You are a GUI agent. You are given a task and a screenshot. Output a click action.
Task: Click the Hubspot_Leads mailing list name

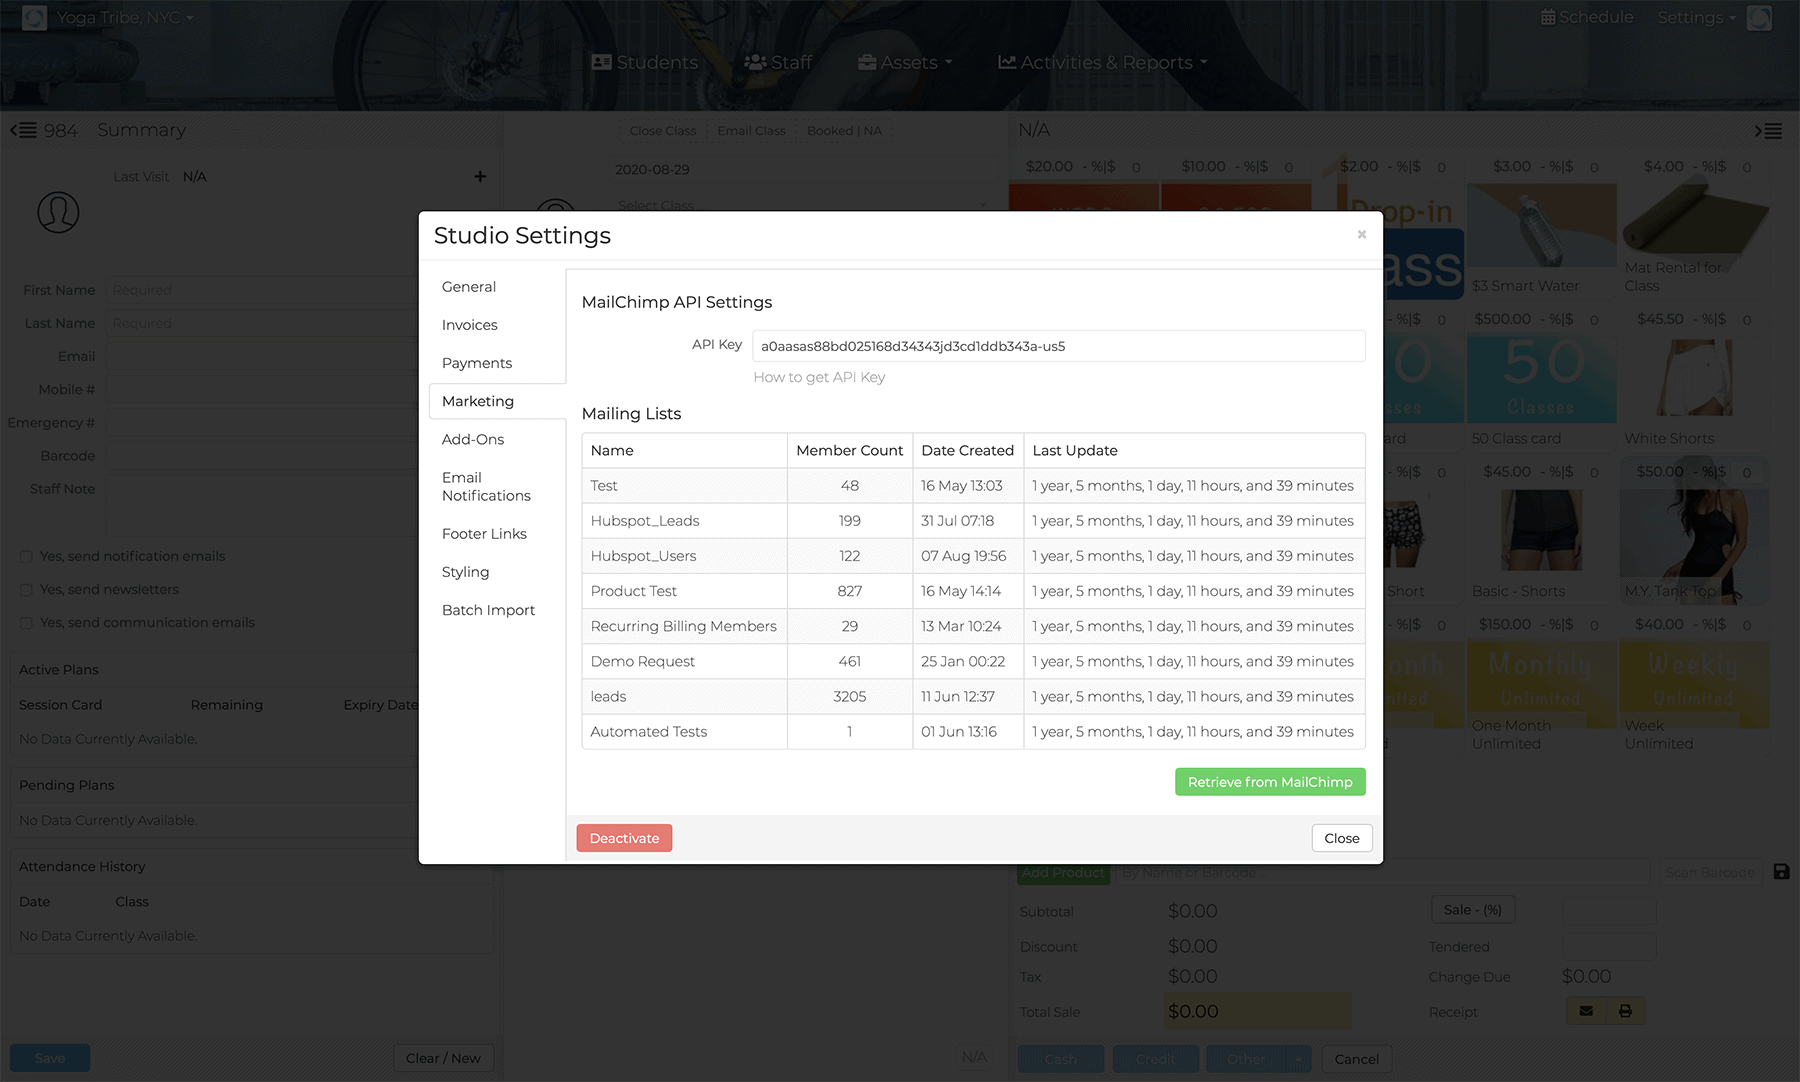click(645, 521)
